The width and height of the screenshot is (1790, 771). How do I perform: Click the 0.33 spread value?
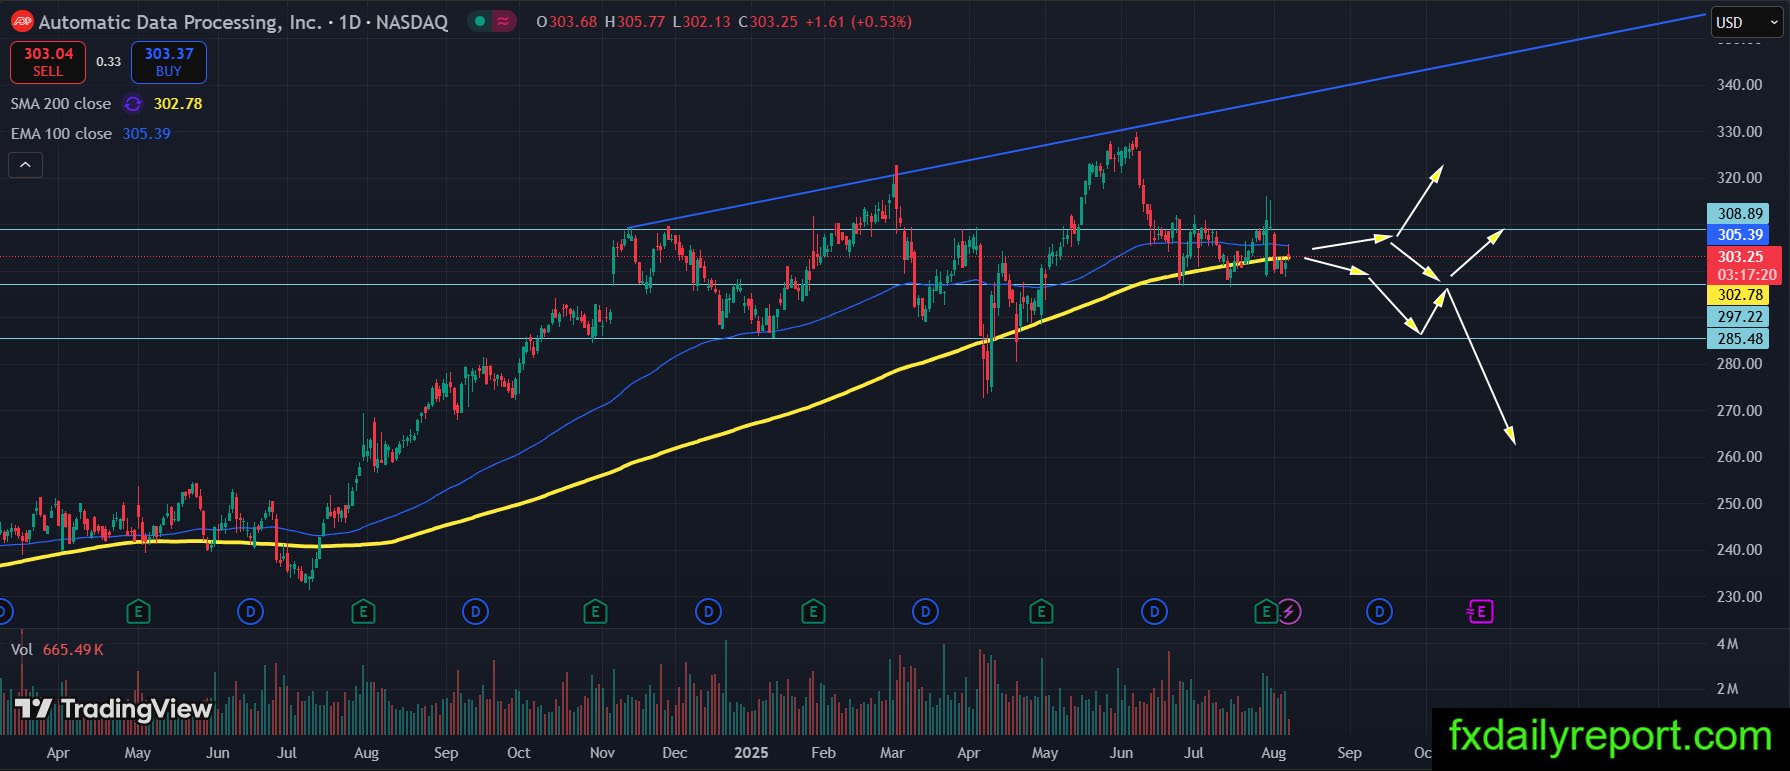coord(108,62)
